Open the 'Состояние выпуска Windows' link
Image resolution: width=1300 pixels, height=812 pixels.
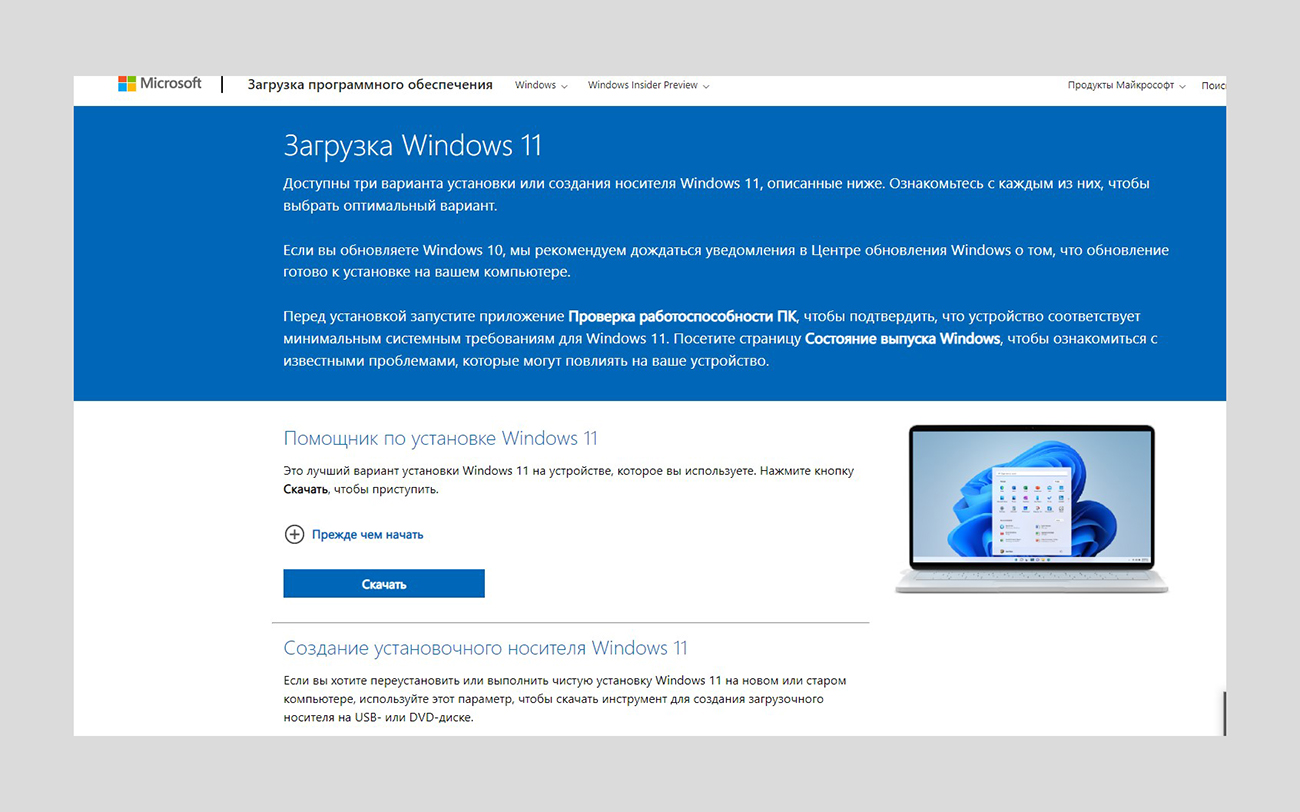pos(903,338)
